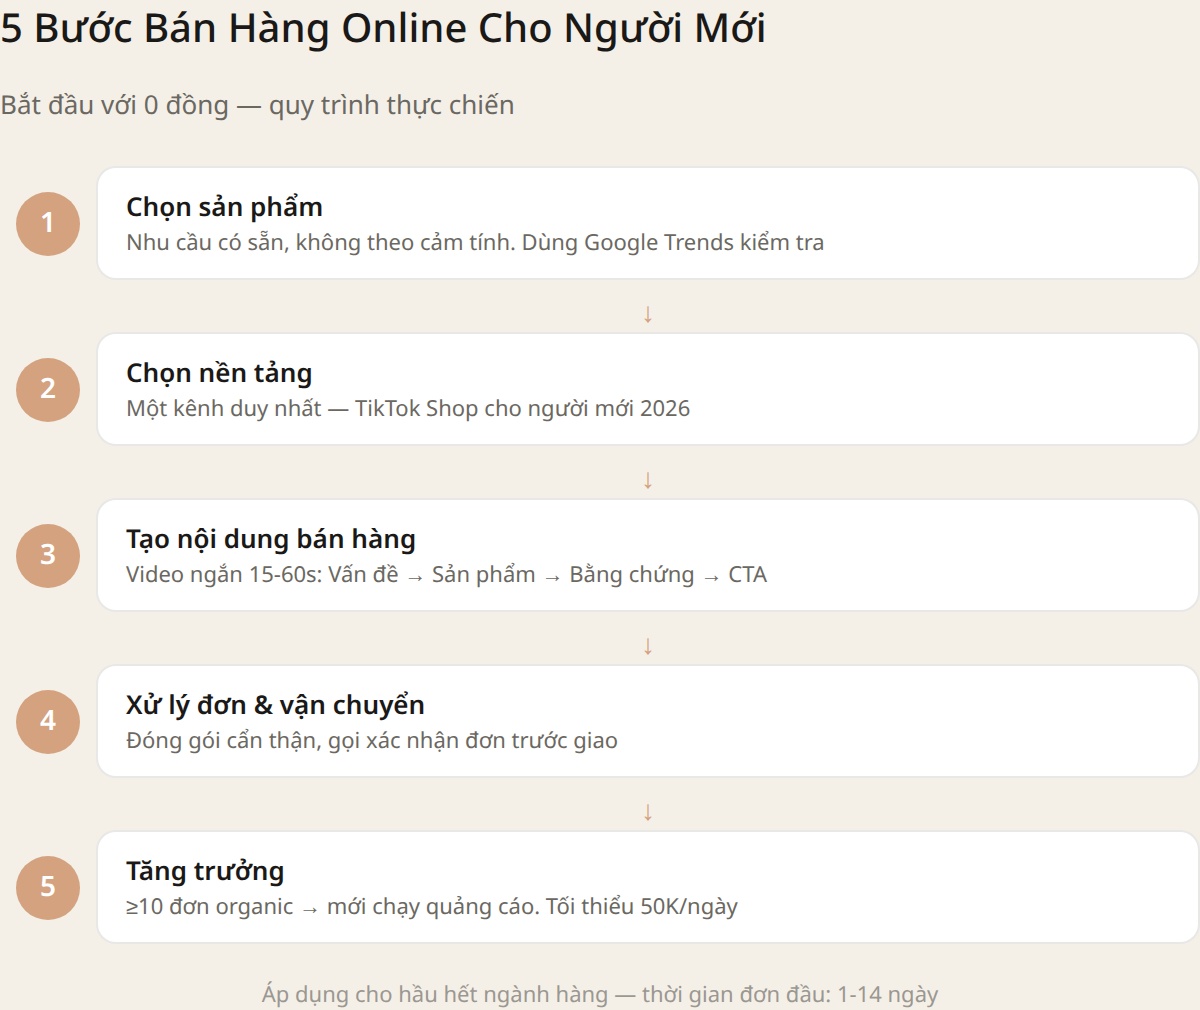This screenshot has width=1200, height=1010.
Task: Click the 'Tăng trưởng' heading
Action: [205, 871]
